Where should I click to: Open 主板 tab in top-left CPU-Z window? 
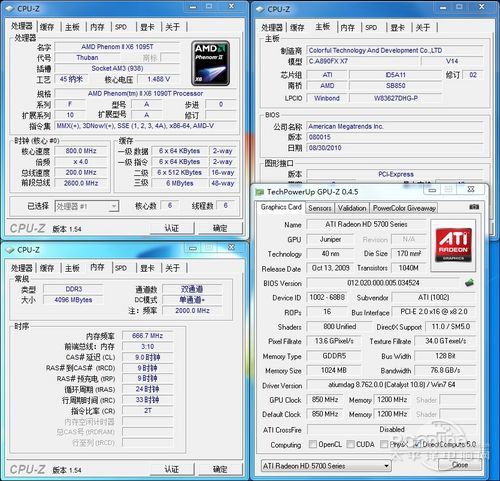[x=72, y=27]
